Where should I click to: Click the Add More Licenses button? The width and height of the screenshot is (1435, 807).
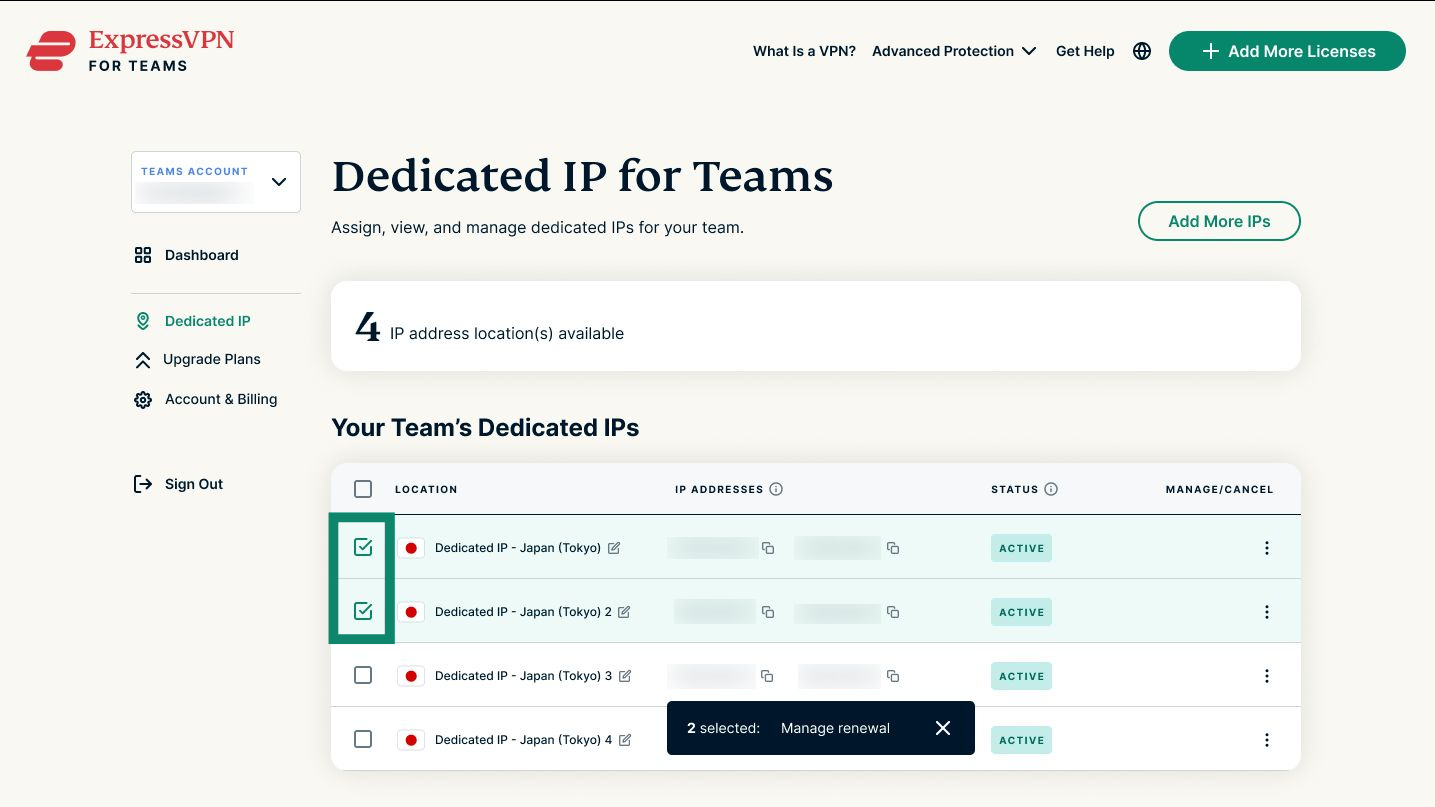[1287, 51]
